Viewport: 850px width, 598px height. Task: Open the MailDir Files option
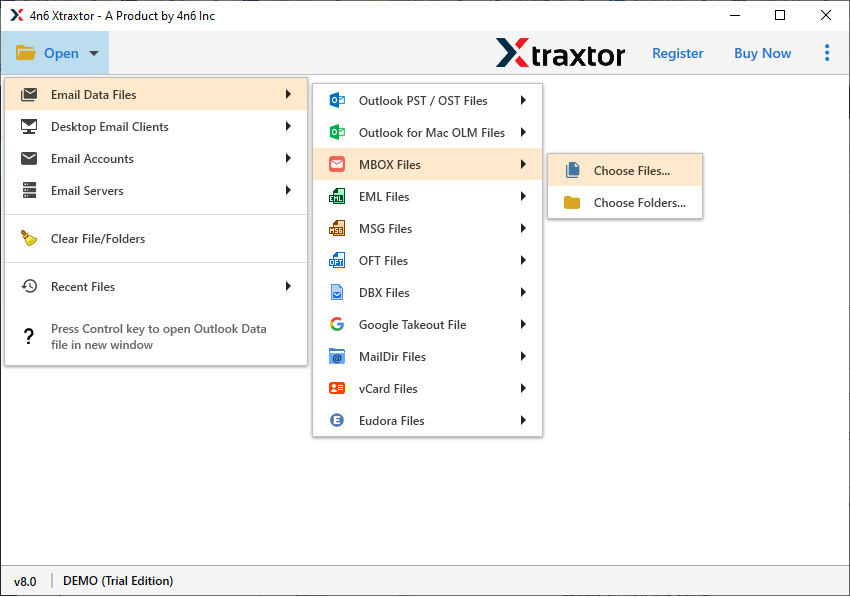click(400, 356)
